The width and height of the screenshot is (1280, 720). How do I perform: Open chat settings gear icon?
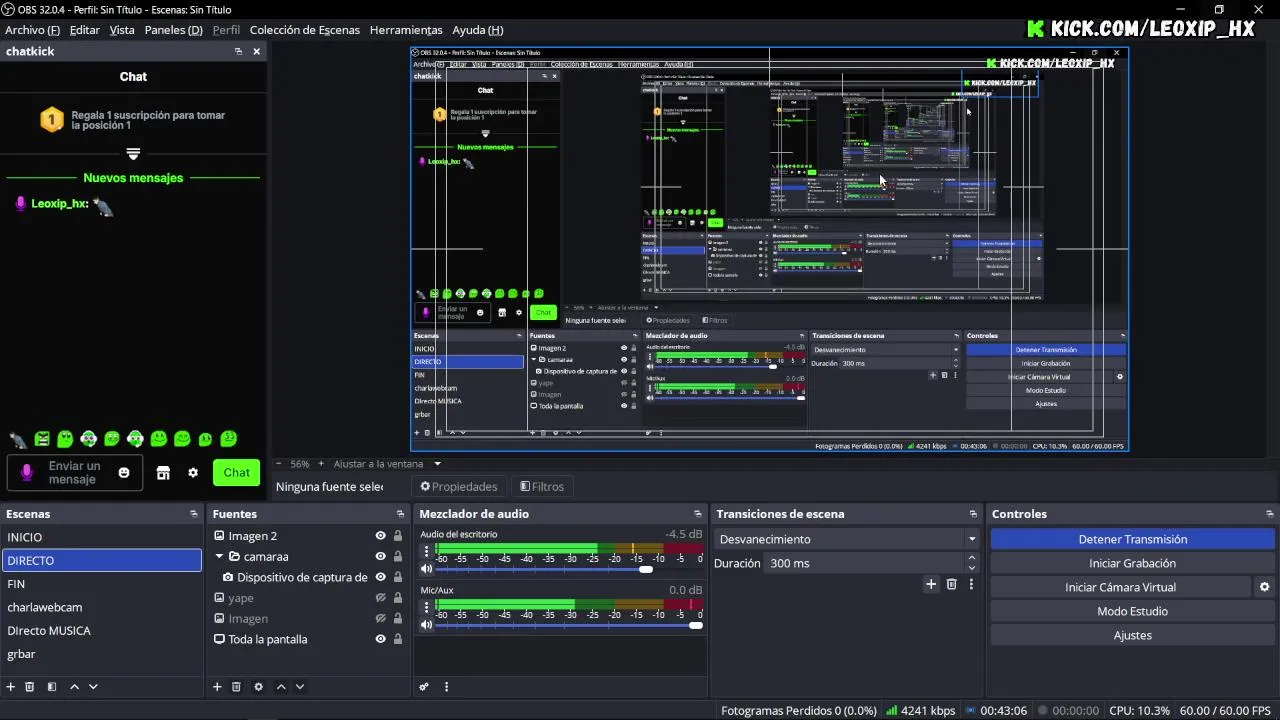click(x=193, y=473)
